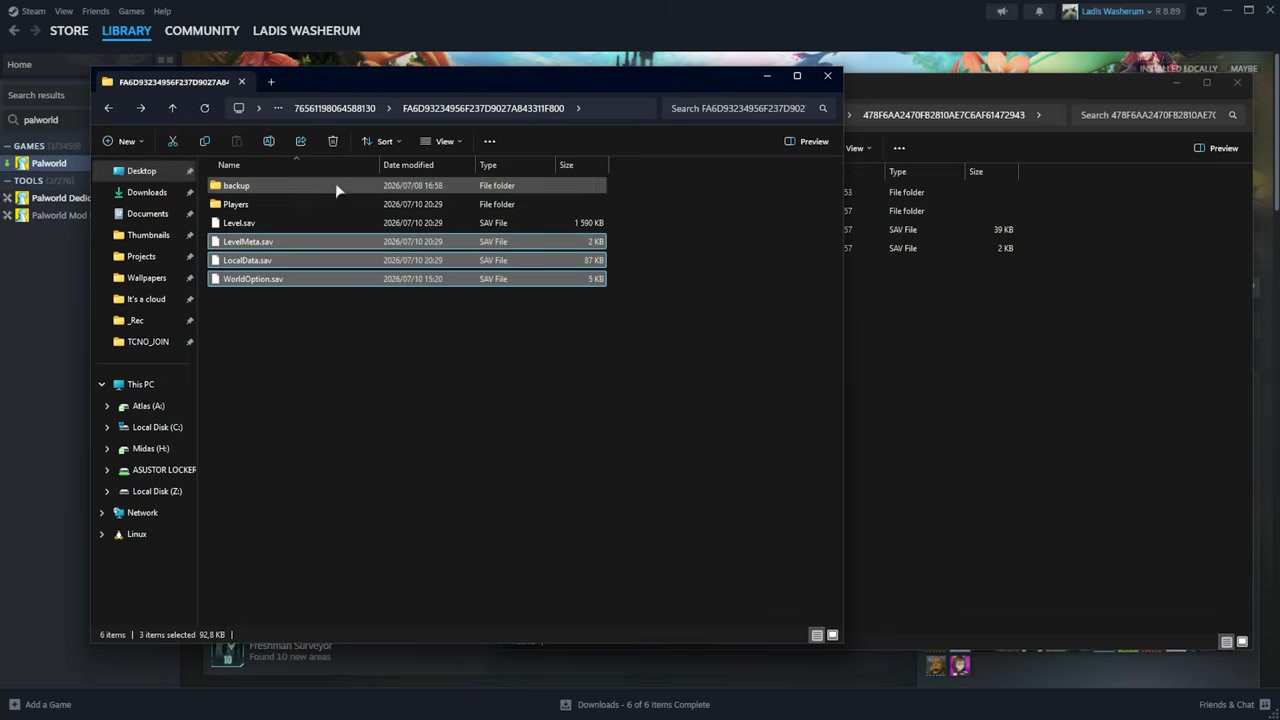
Task: Expand the Linux tree node
Action: click(x=101, y=534)
